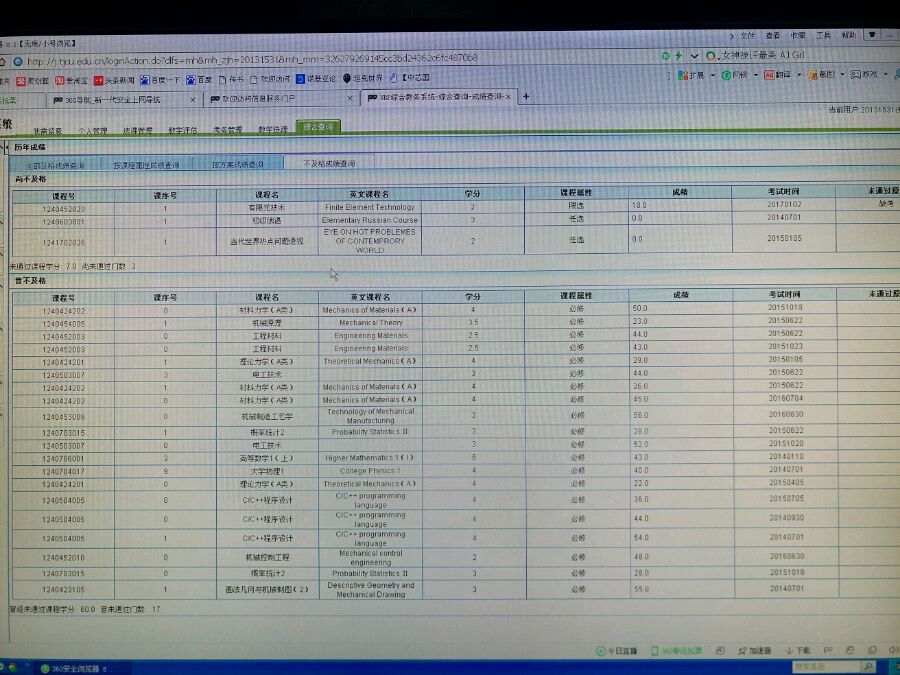Open the 文件 menu

coord(747,36)
